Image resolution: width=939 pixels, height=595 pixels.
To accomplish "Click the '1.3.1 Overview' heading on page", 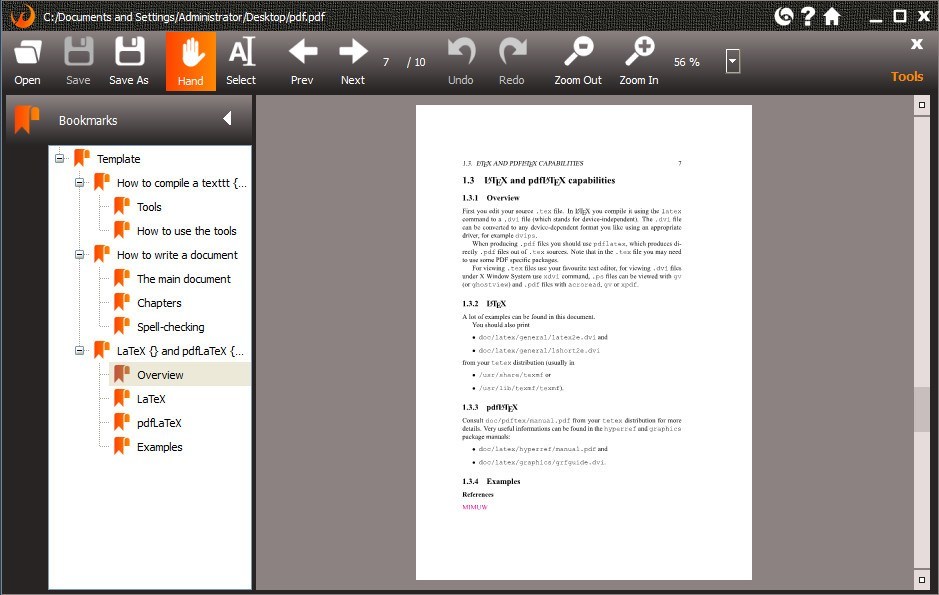I will 490,198.
